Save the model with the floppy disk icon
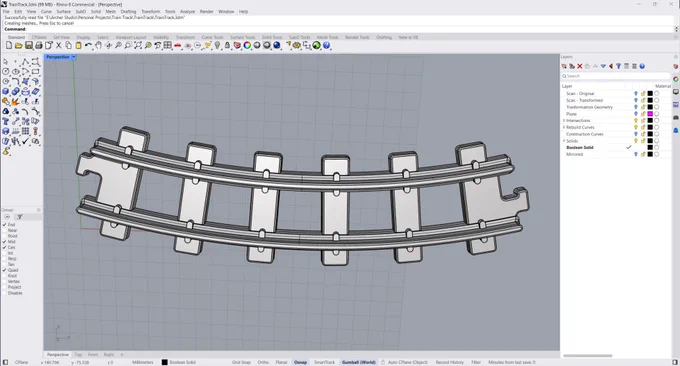 coord(29,45)
